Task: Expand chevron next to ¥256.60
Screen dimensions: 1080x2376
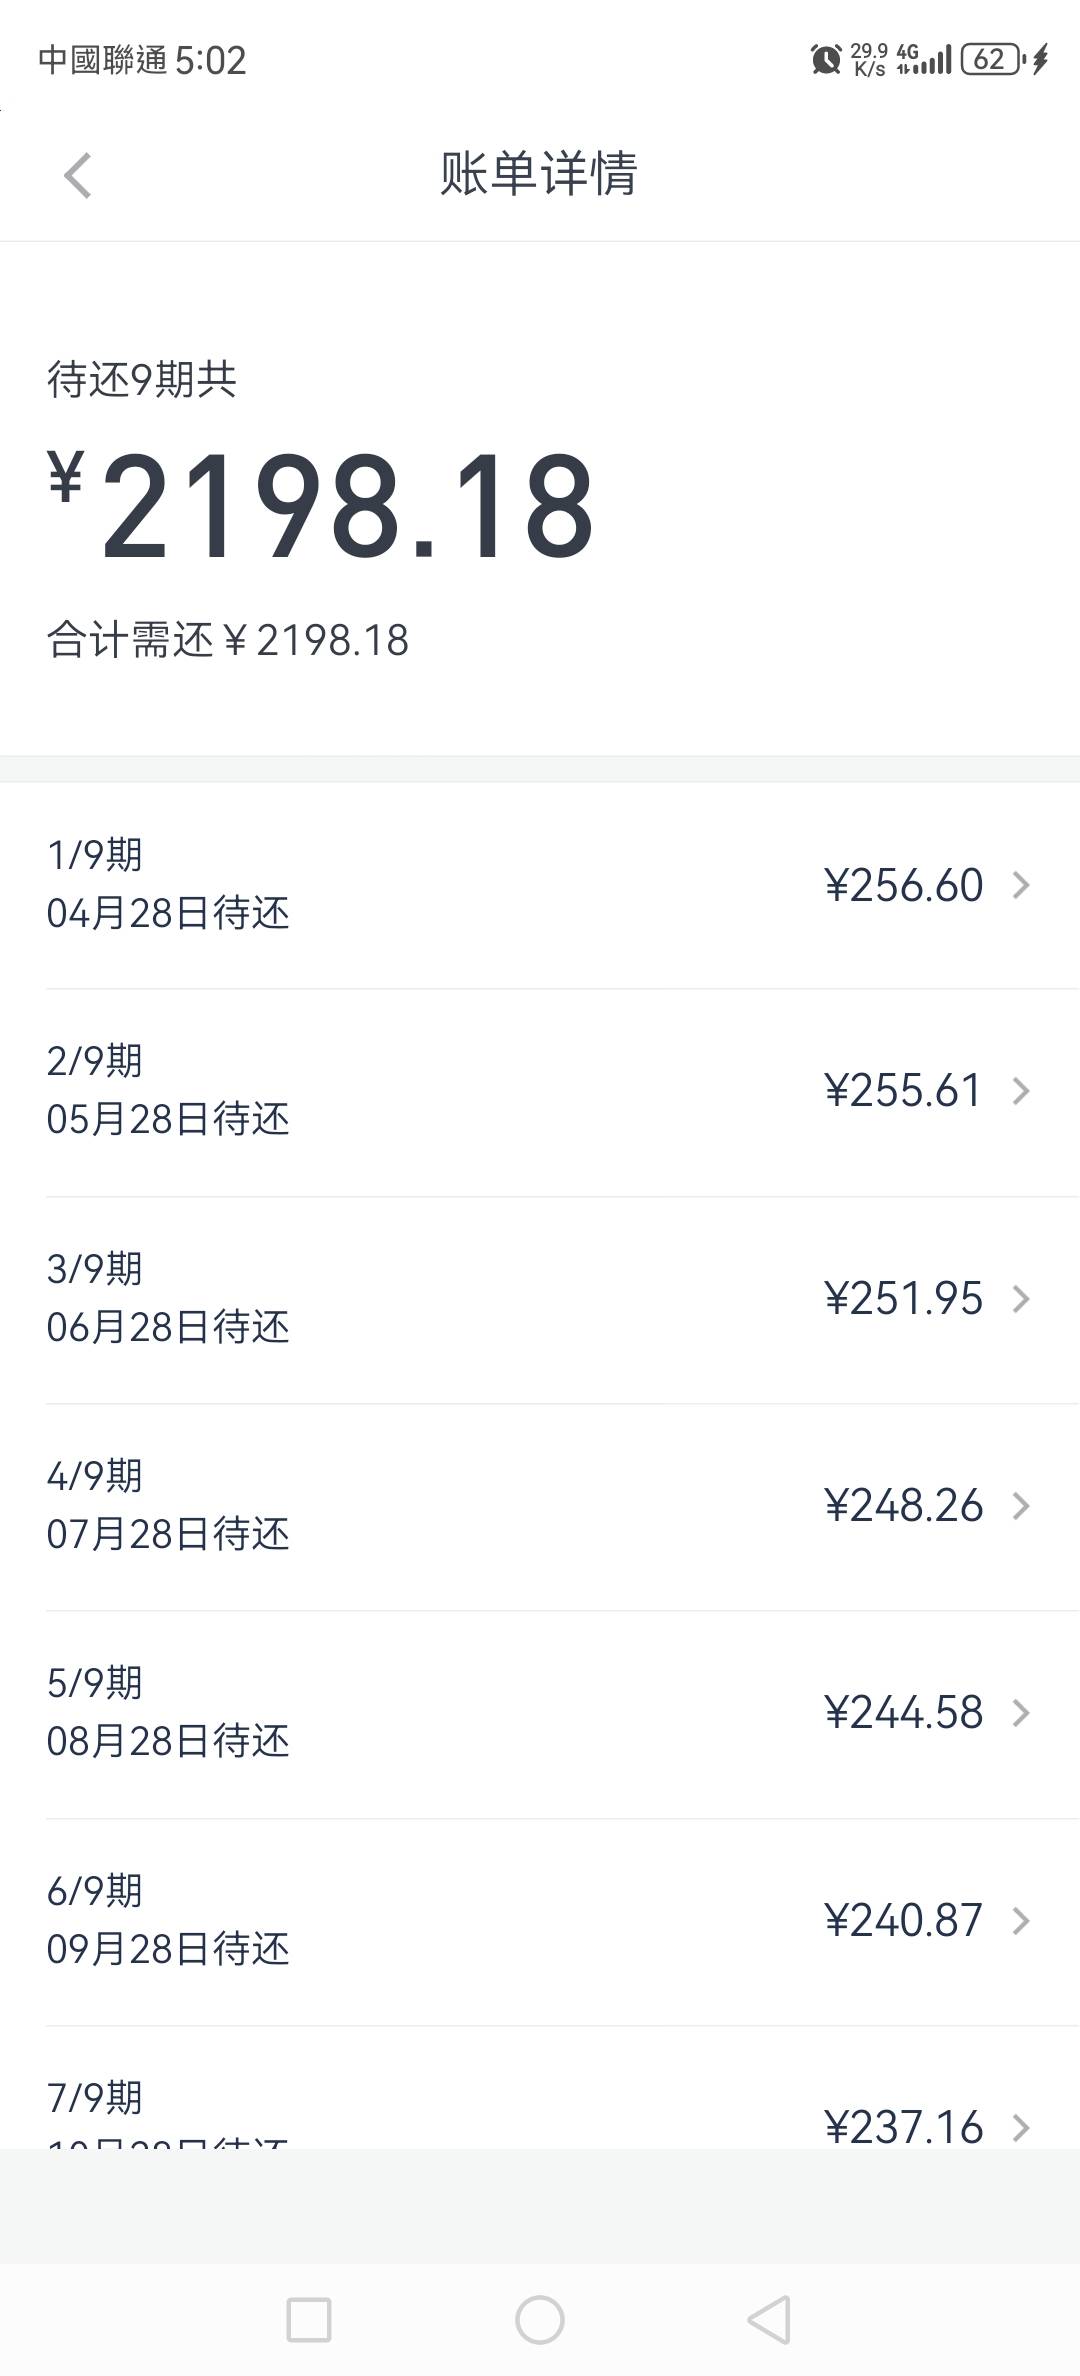Action: 1020,885
